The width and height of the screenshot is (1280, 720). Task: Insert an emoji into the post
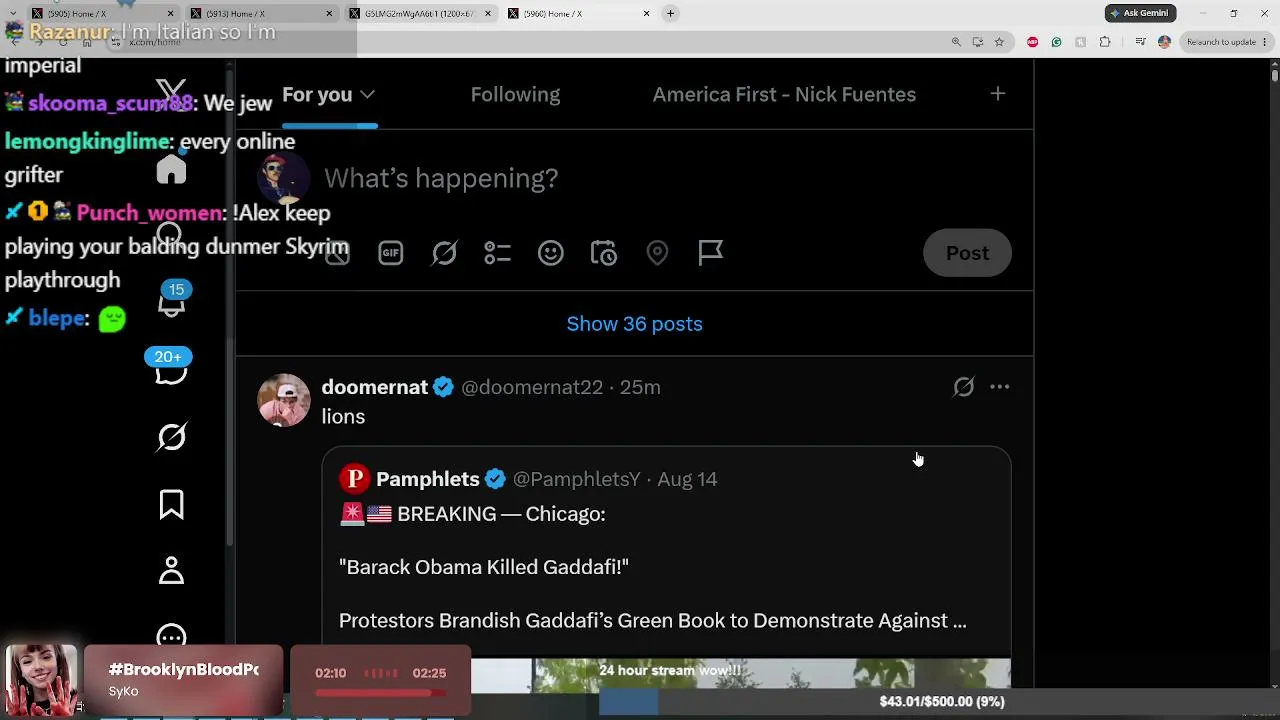551,253
